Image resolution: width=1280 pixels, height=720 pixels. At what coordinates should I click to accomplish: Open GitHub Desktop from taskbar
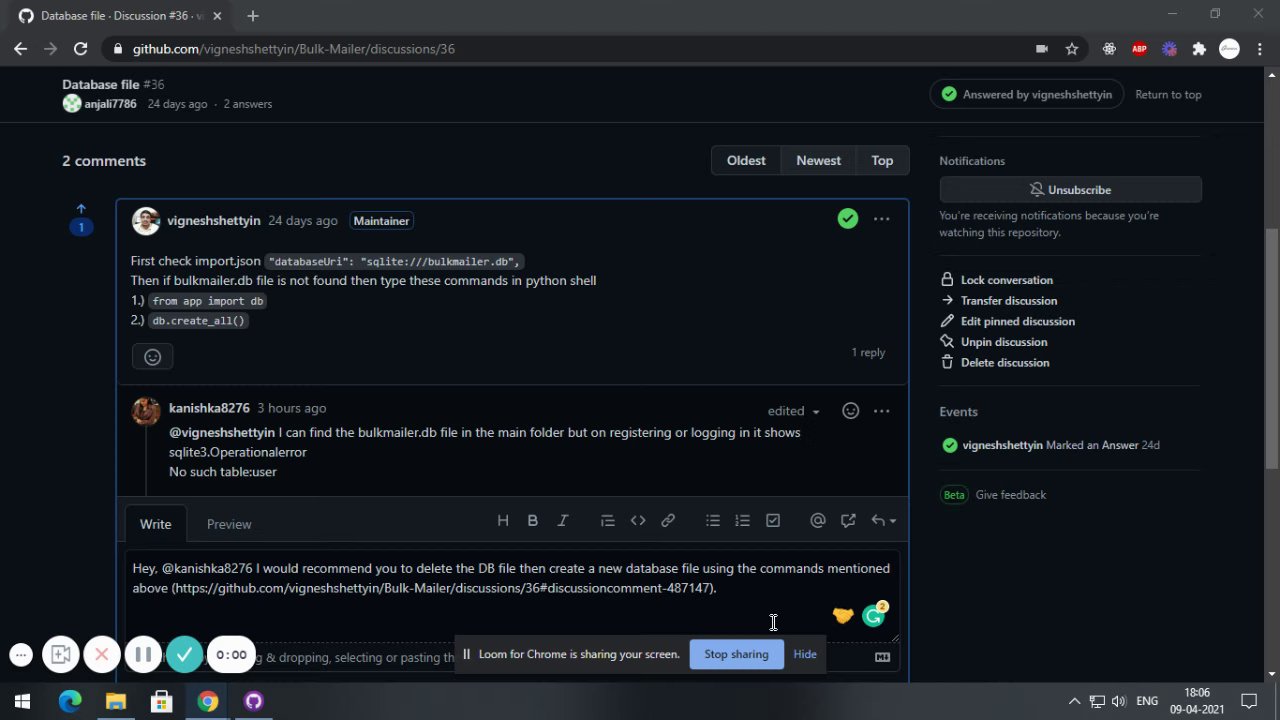[254, 701]
